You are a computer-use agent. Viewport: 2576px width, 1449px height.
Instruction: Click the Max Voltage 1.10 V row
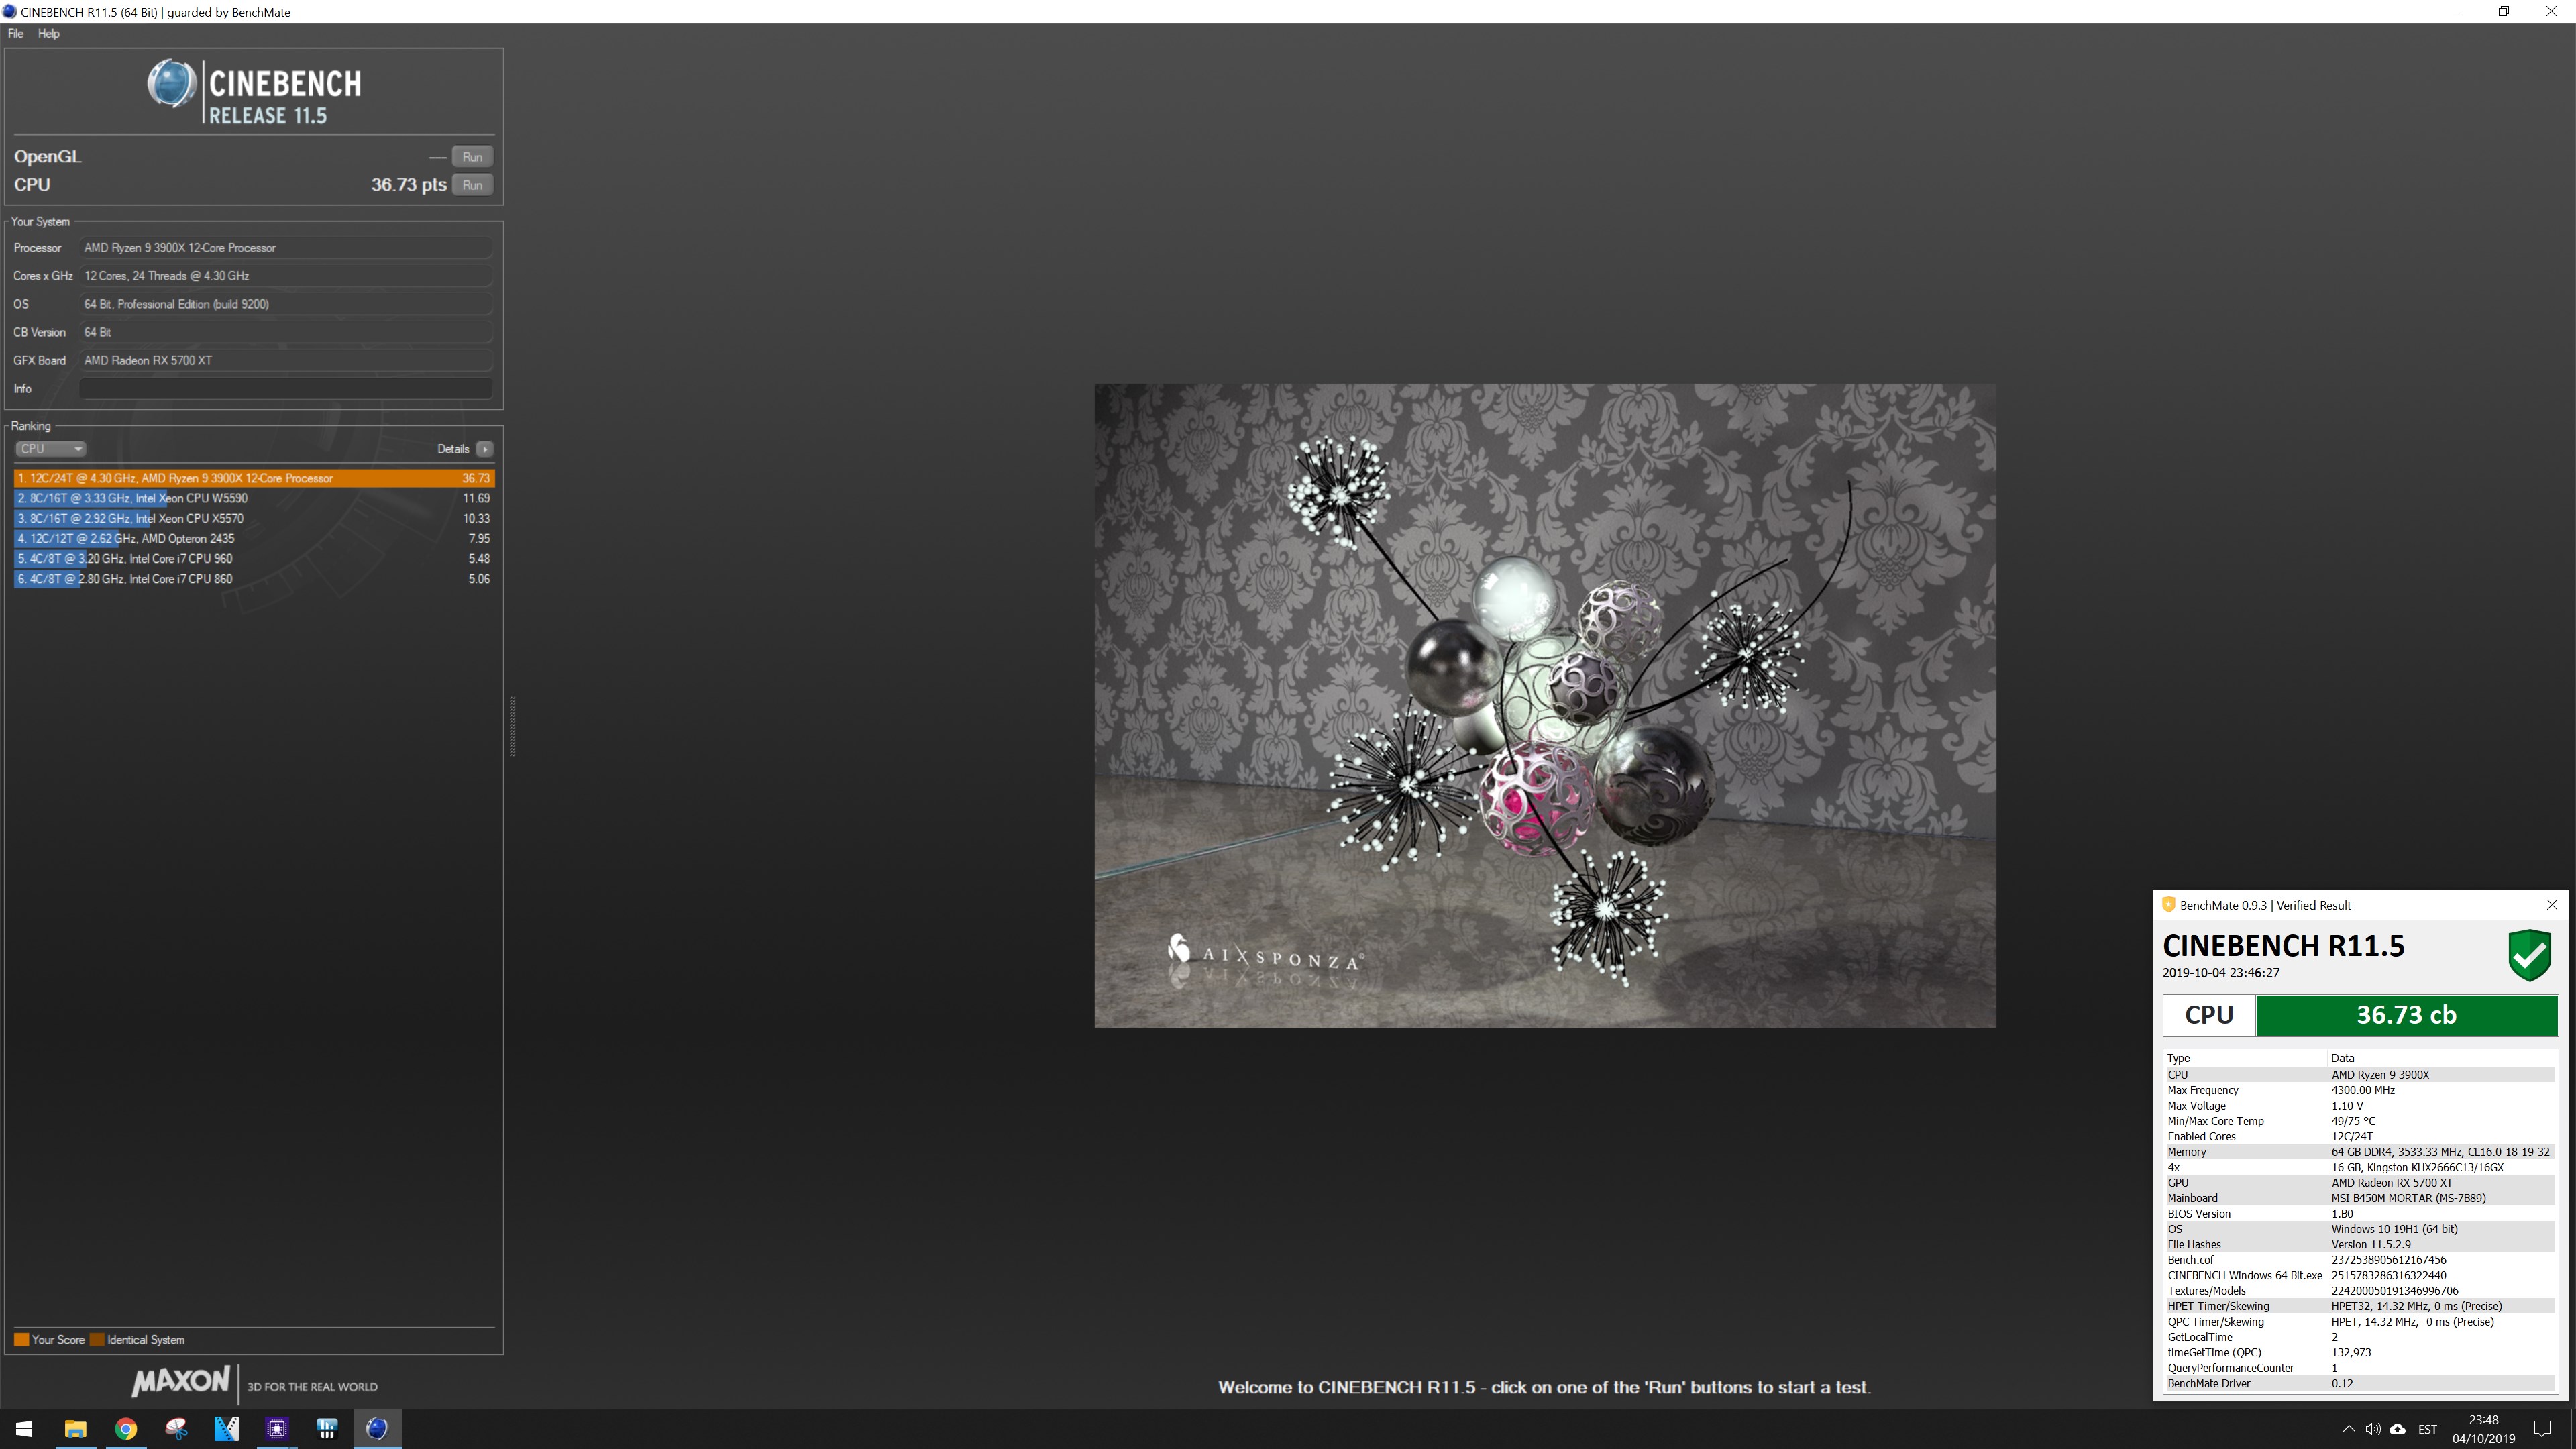[x=2360, y=1106]
